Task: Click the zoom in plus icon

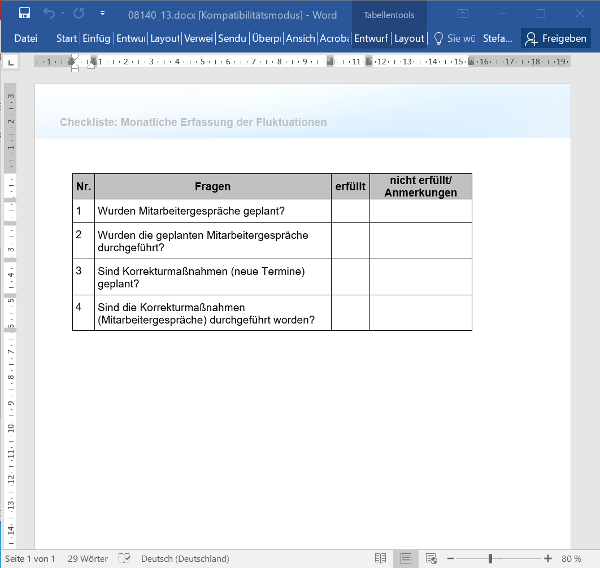Action: pos(548,558)
